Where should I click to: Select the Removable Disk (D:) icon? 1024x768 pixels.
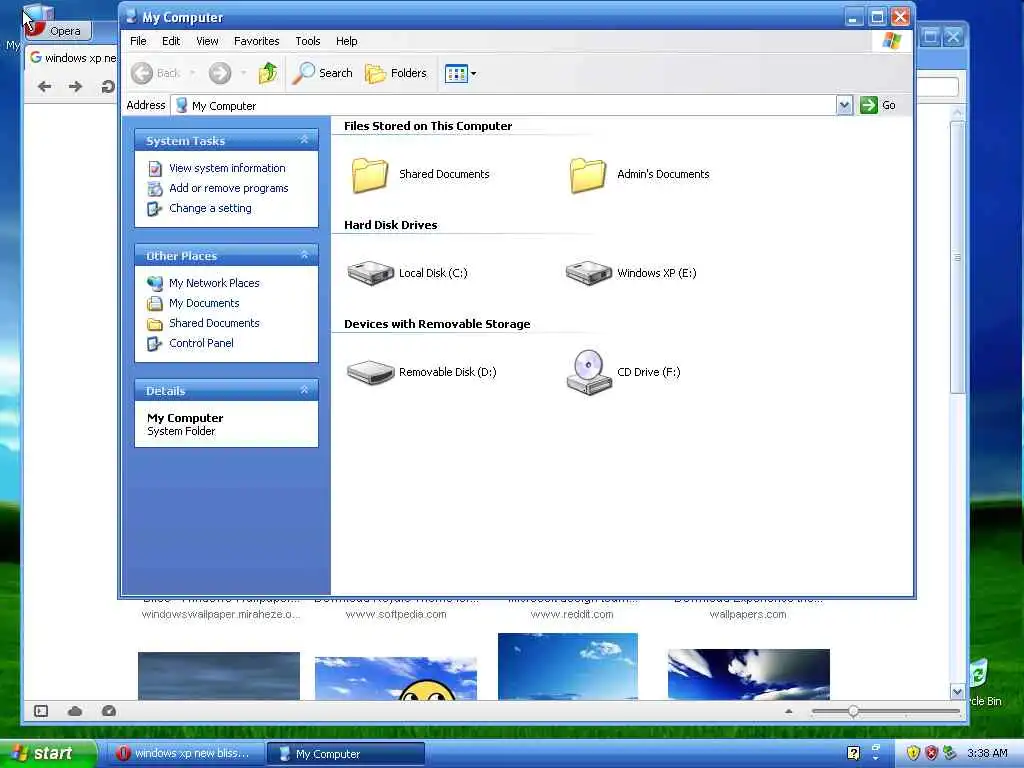tap(370, 373)
